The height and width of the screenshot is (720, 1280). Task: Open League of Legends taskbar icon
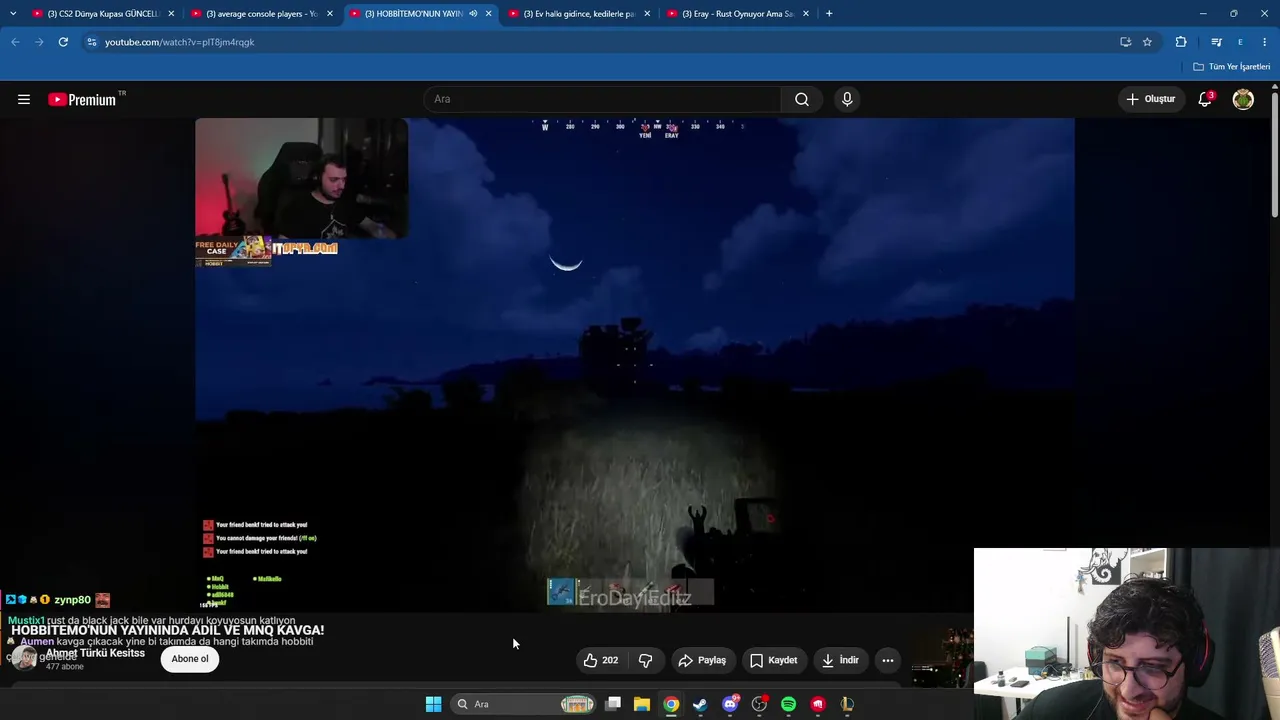[x=847, y=704]
